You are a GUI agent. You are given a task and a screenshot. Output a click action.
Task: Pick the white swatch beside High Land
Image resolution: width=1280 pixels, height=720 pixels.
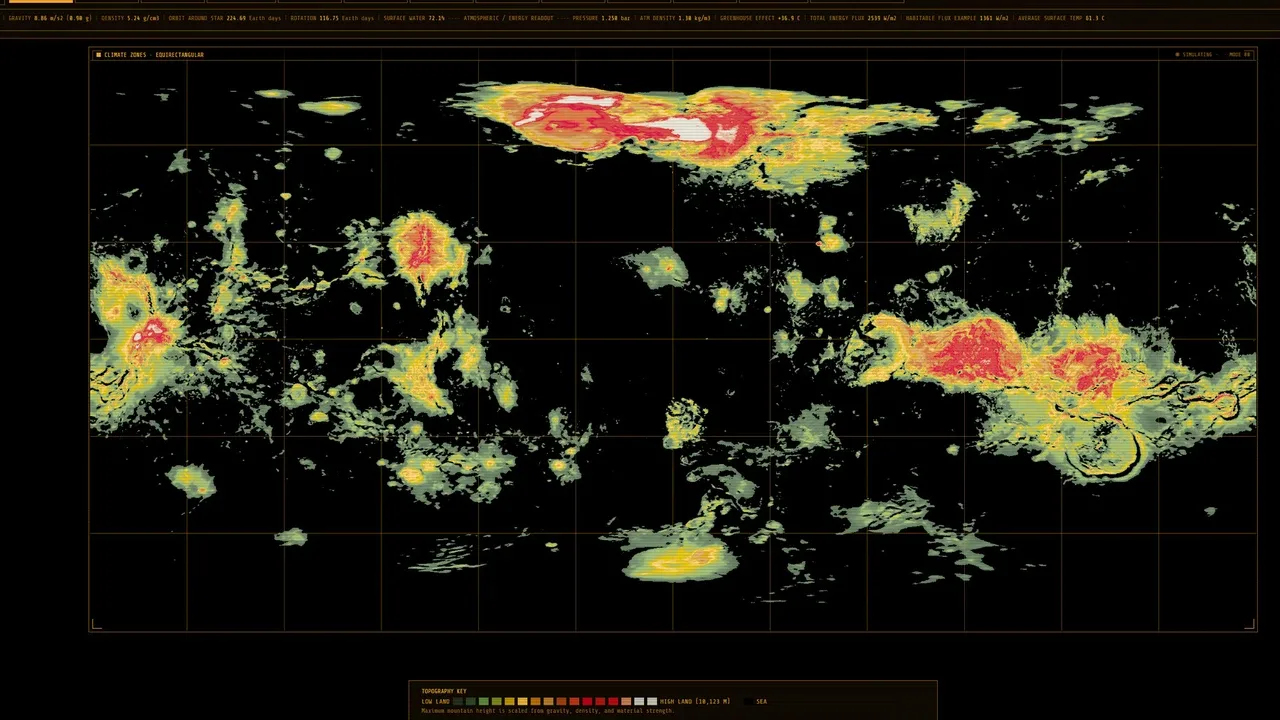(652, 701)
